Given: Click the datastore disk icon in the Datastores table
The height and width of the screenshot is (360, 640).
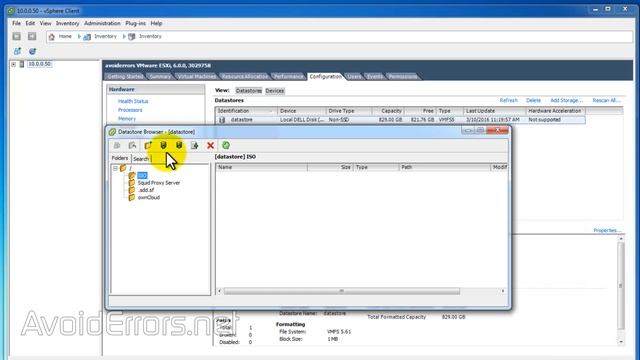Looking at the screenshot, I should tap(222, 120).
